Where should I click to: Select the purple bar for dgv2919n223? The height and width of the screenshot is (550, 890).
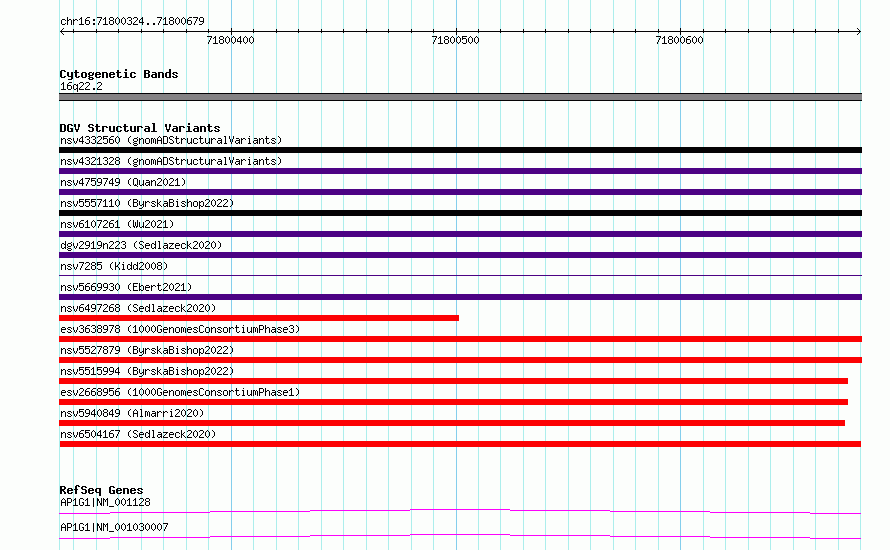point(460,255)
